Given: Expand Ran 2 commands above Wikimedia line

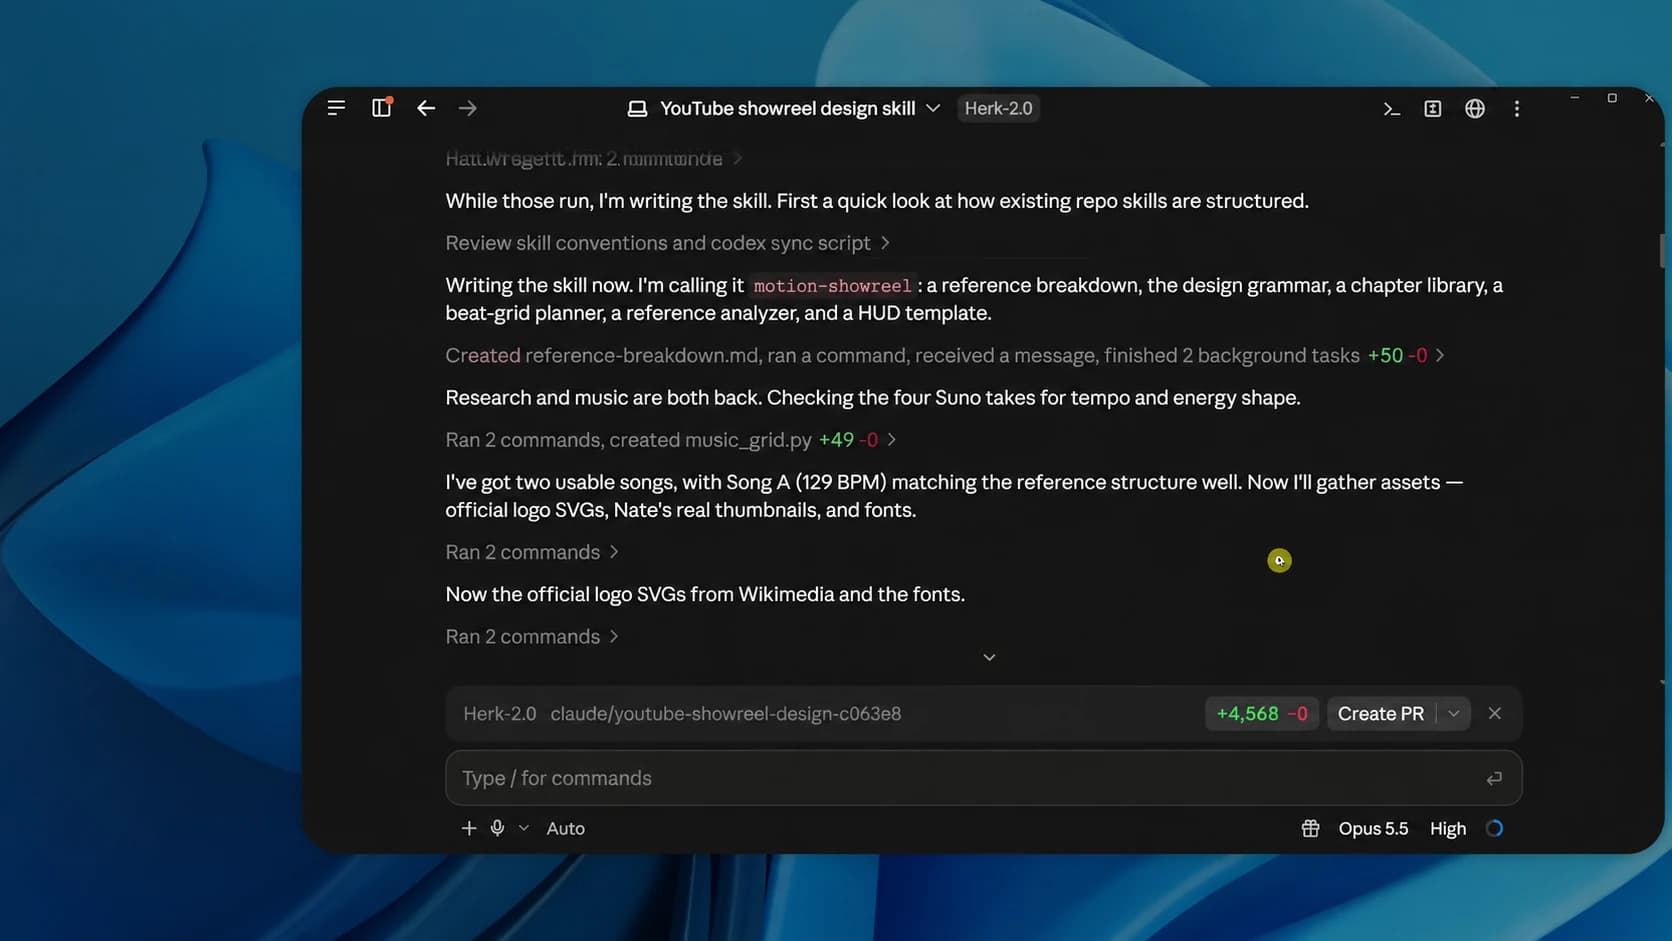Looking at the screenshot, I should click(532, 552).
